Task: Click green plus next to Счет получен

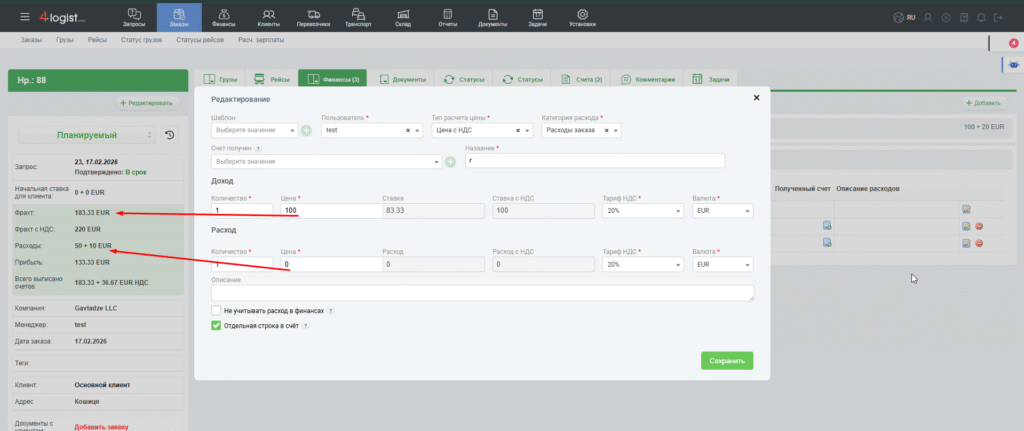Action: pos(450,162)
